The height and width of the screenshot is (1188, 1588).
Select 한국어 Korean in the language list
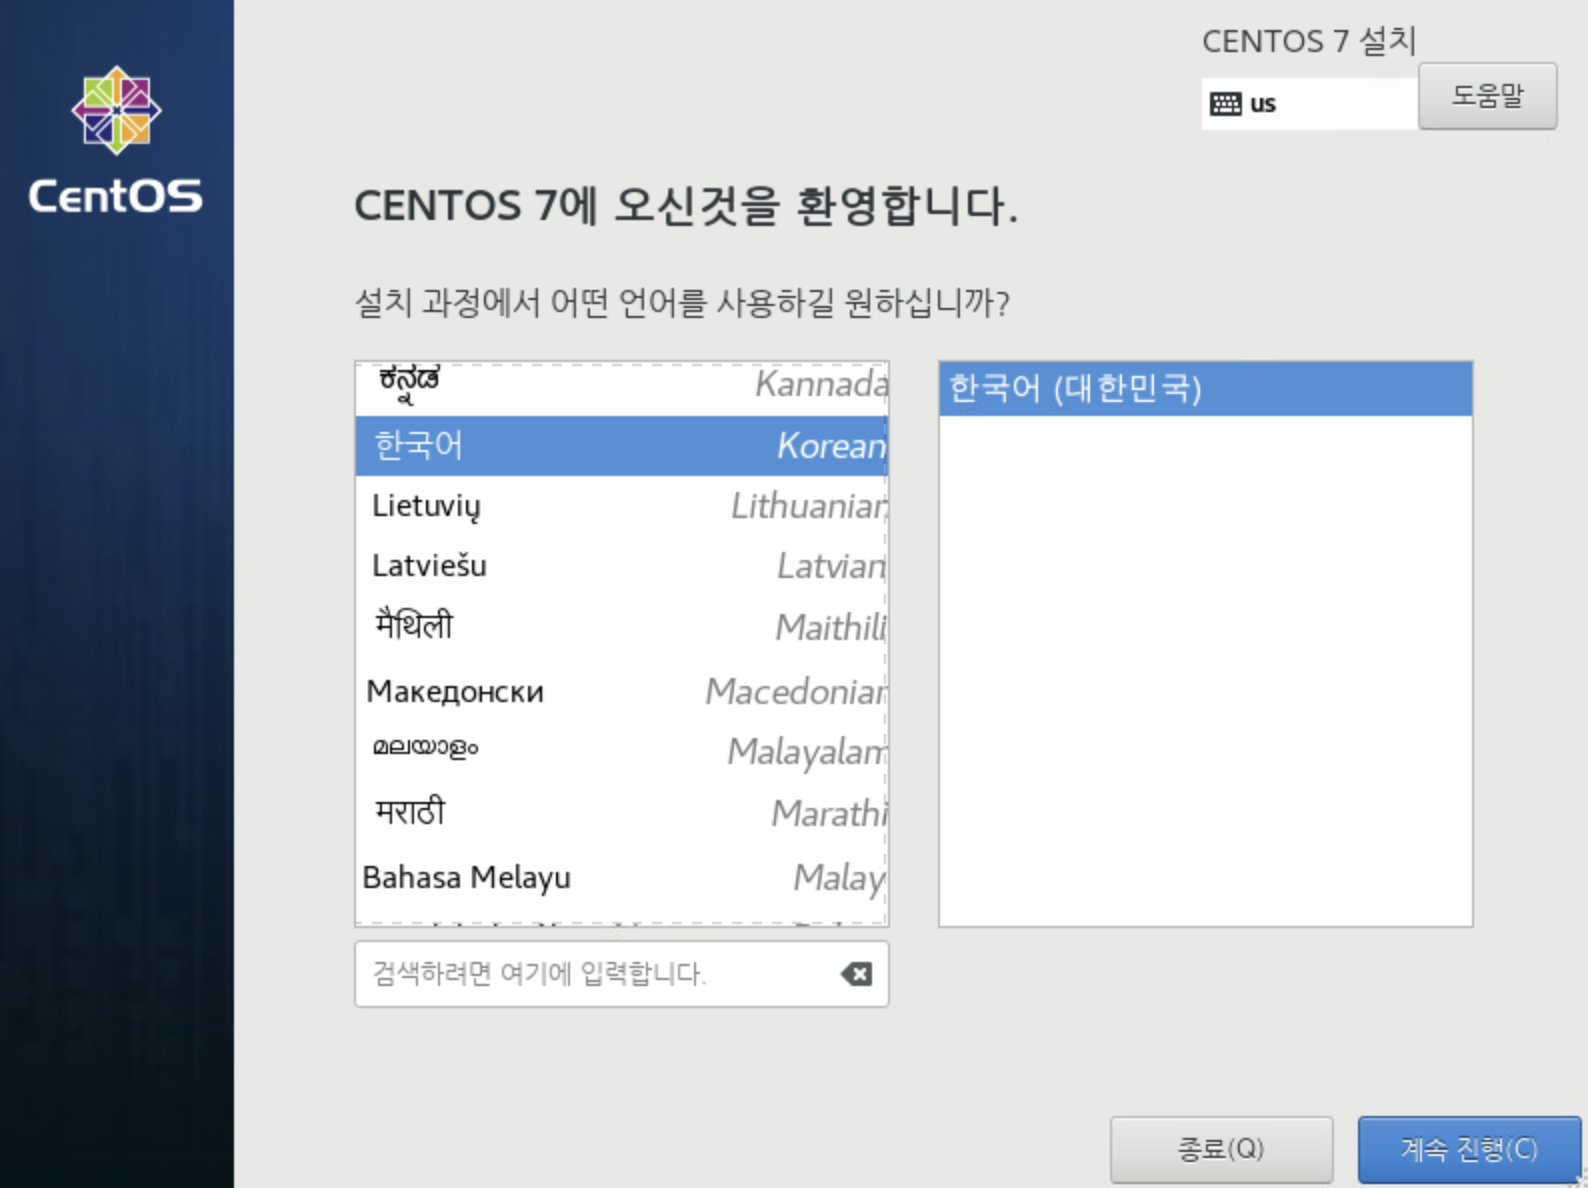(621, 446)
